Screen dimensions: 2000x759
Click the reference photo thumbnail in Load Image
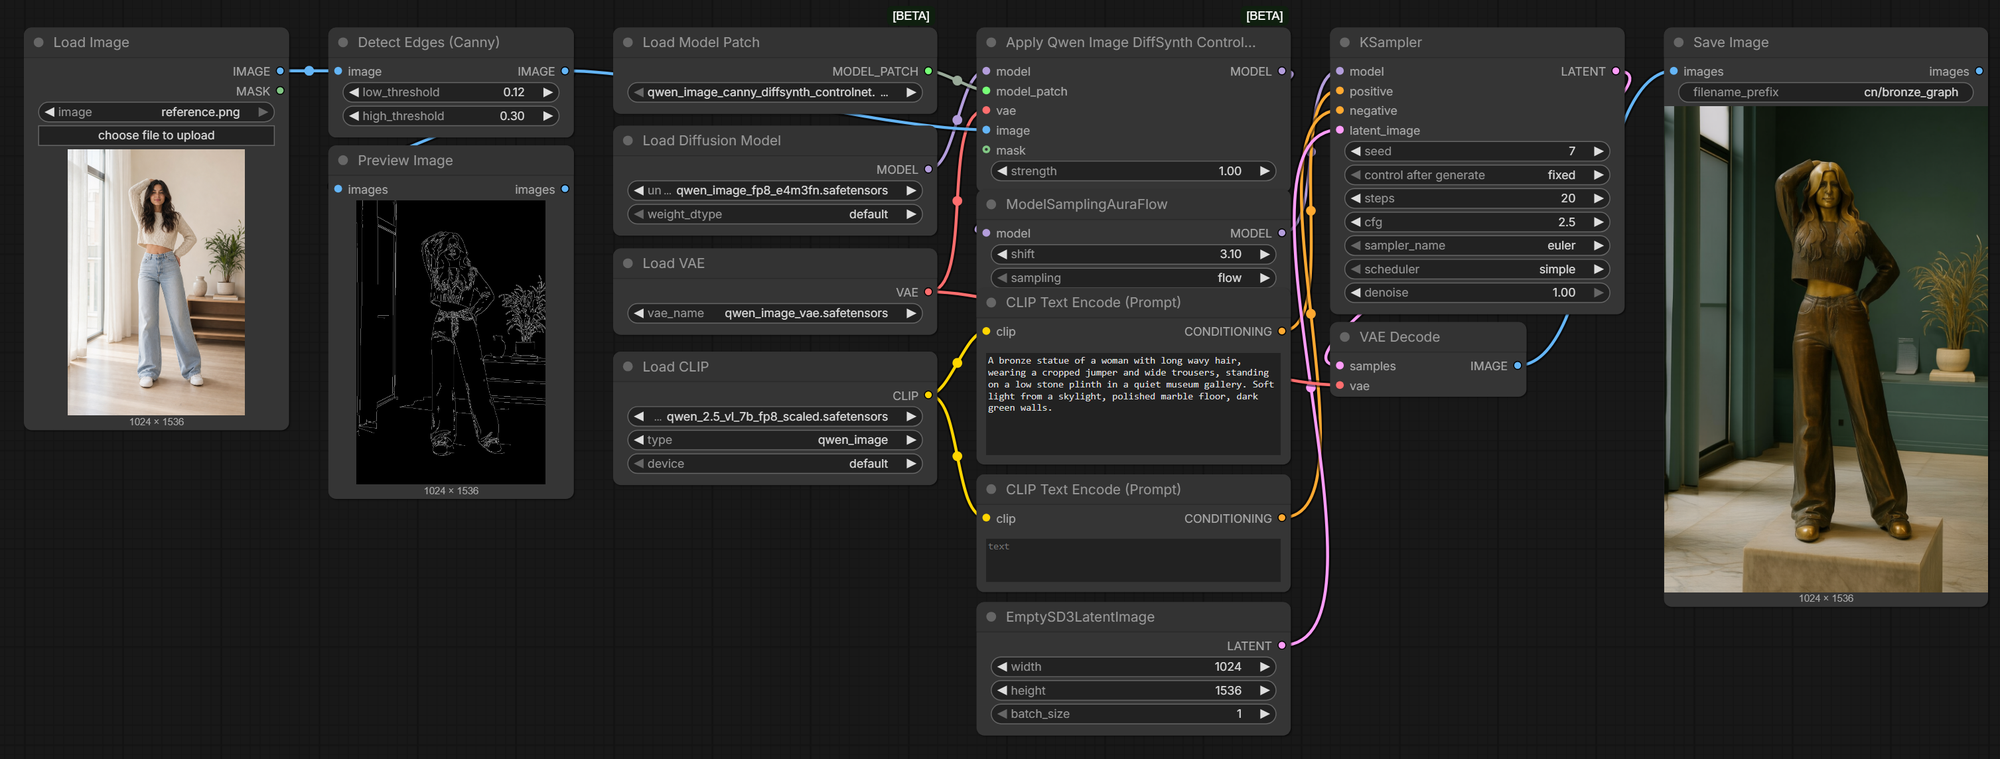[156, 282]
